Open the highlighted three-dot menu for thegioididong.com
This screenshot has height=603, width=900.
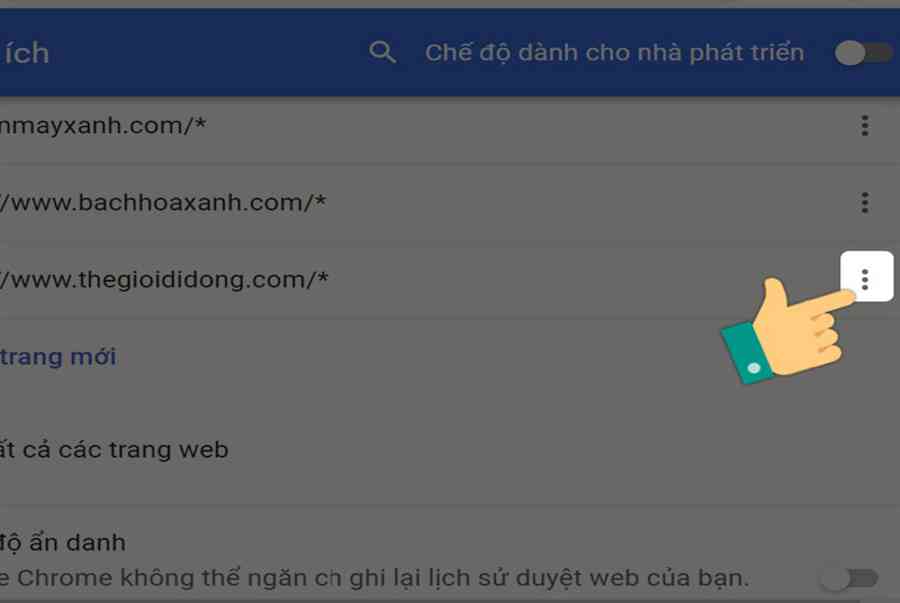[866, 277]
